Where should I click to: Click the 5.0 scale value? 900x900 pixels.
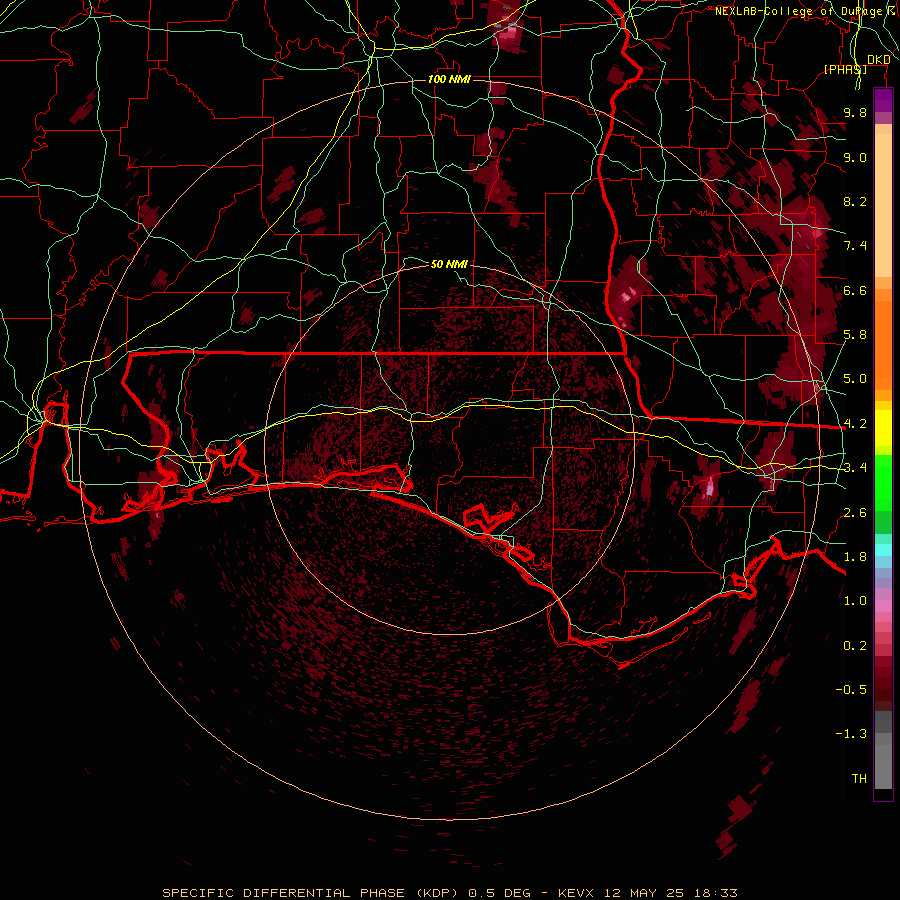click(855, 379)
